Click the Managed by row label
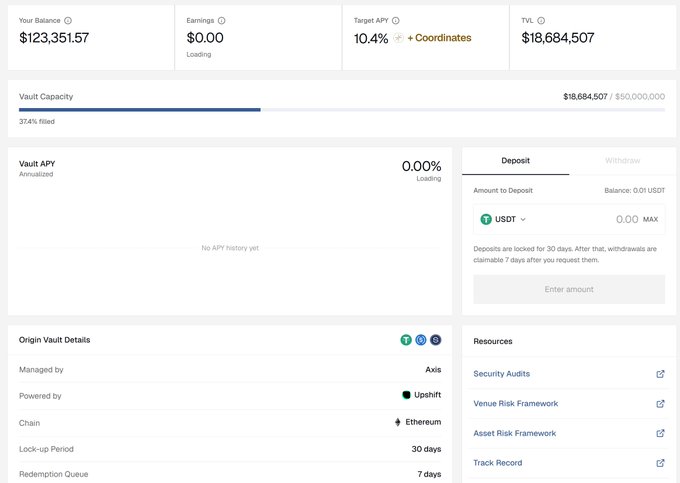This screenshot has width=680, height=483. click(x=41, y=370)
